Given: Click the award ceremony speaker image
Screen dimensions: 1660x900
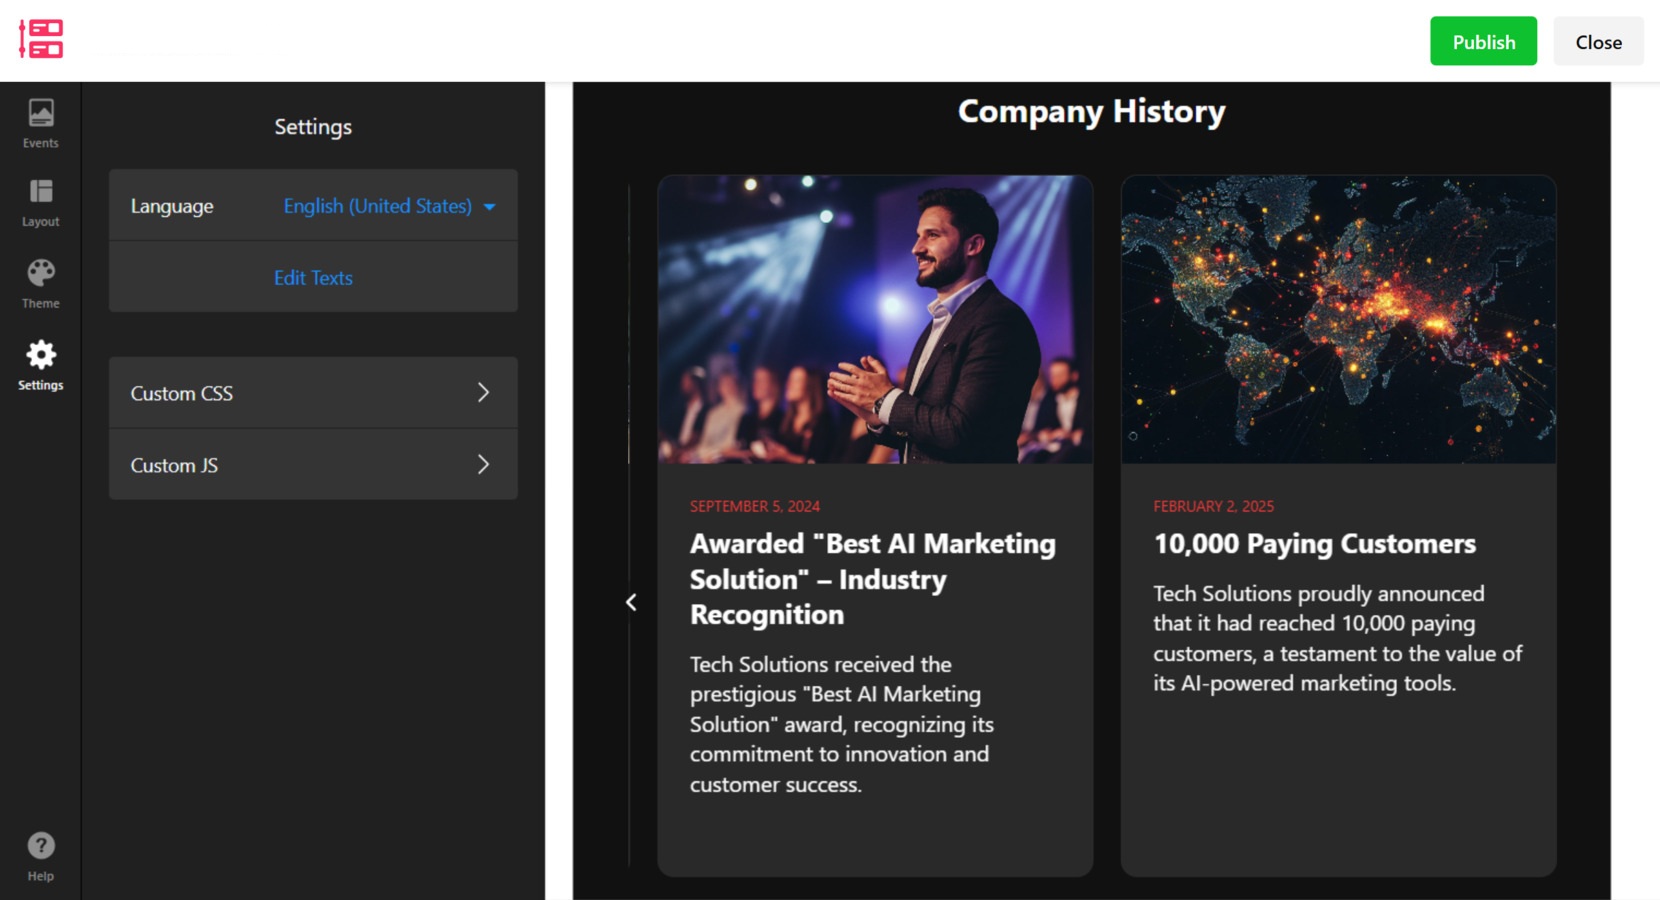Looking at the screenshot, I should pos(875,319).
